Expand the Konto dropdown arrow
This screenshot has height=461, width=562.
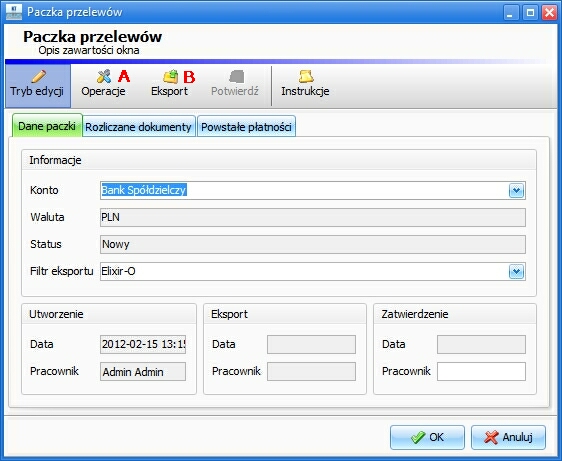516,190
